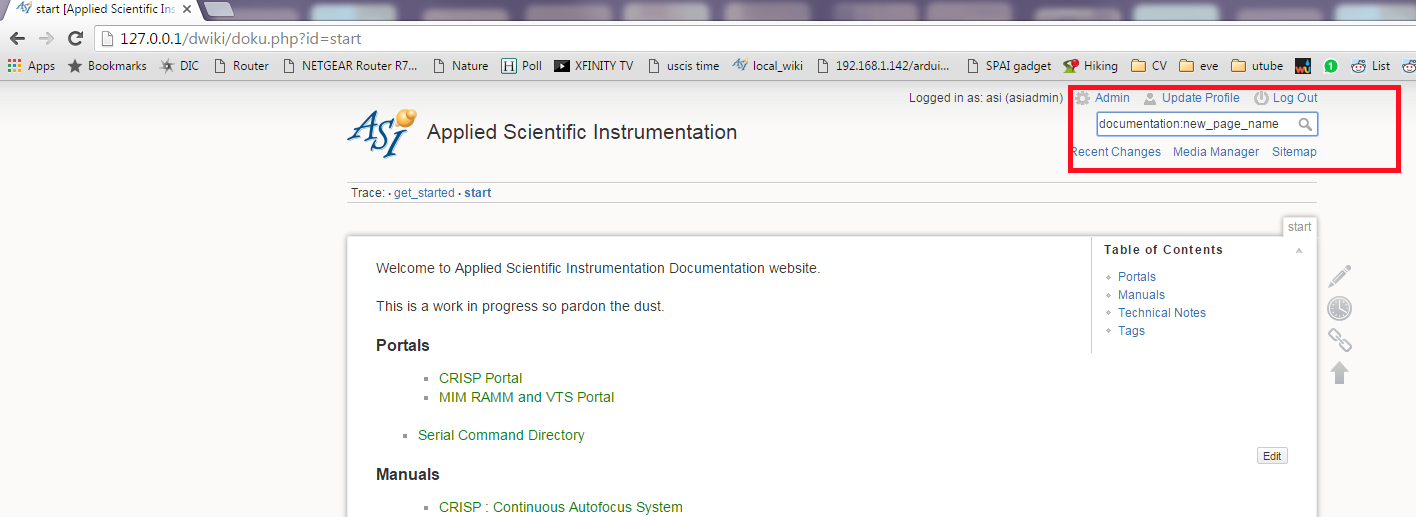Click the back-to-top arrow icon
The width and height of the screenshot is (1416, 517).
[x=1340, y=373]
